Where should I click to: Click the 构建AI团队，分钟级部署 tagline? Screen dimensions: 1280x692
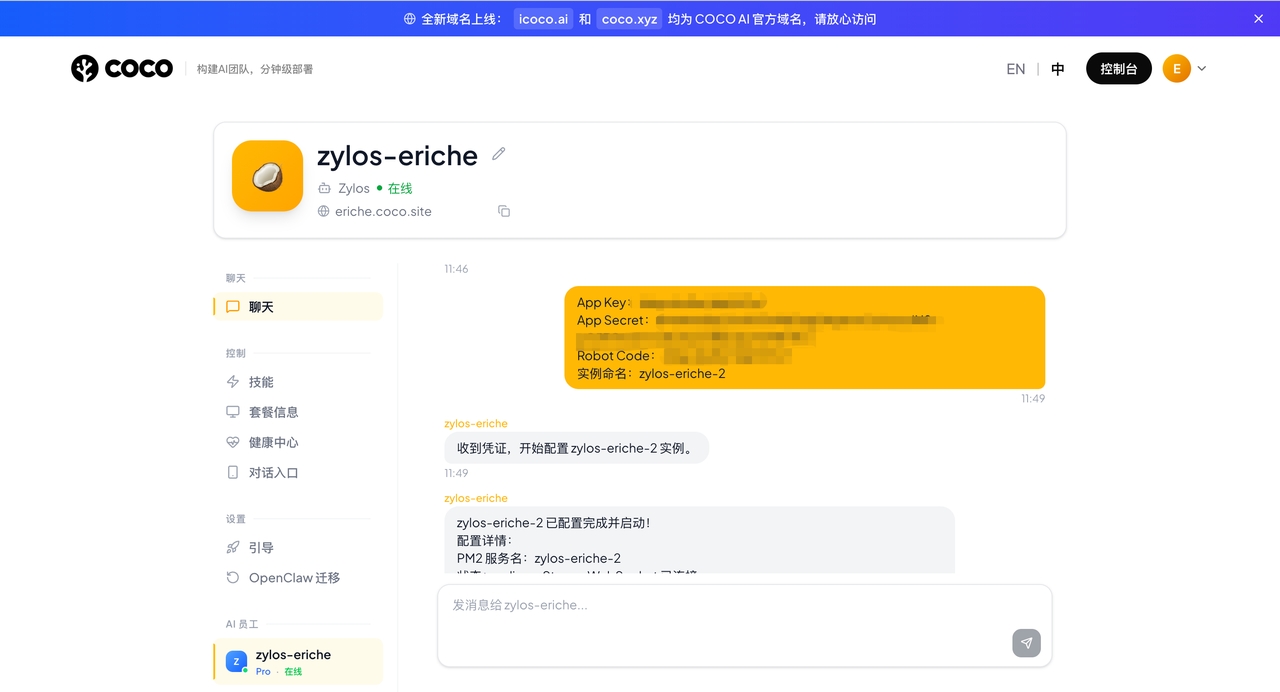(255, 69)
